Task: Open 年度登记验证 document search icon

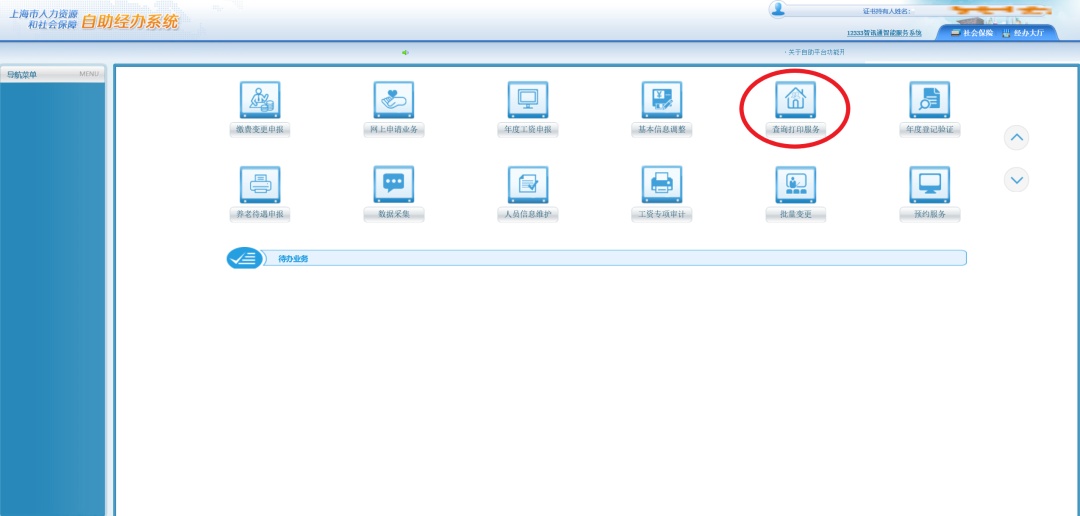Action: 929,101
